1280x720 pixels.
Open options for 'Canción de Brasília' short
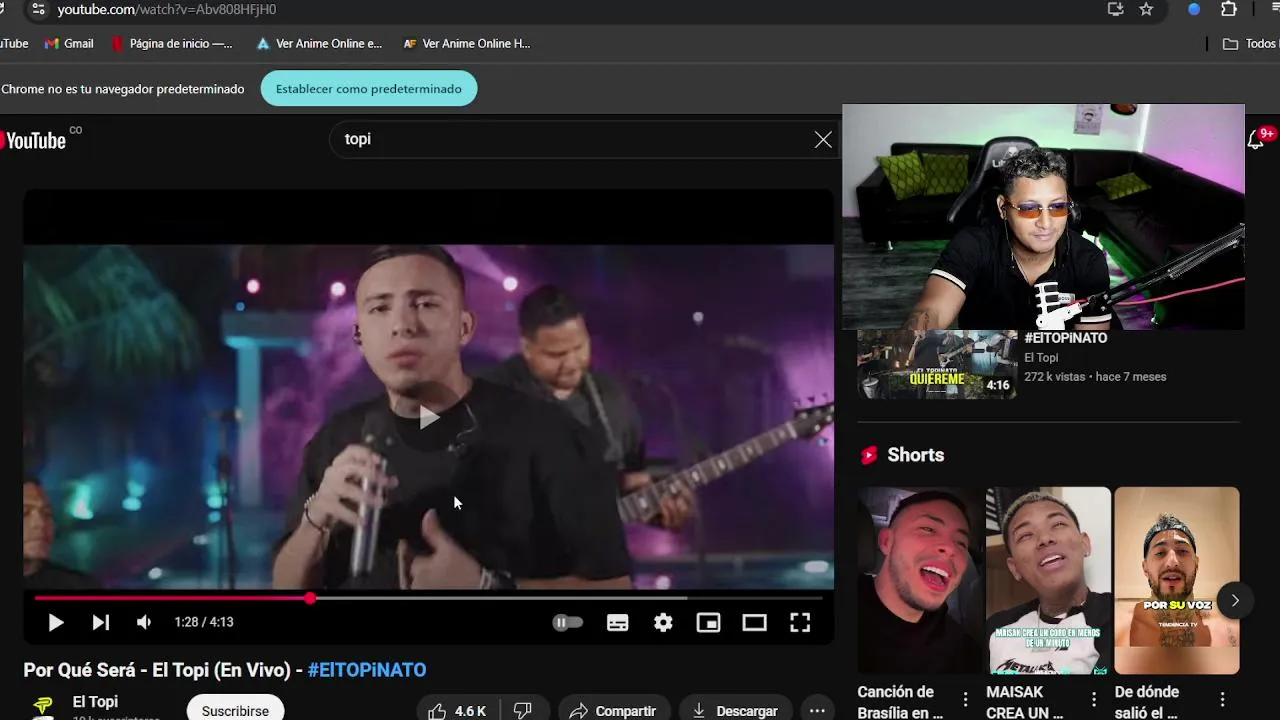(966, 699)
